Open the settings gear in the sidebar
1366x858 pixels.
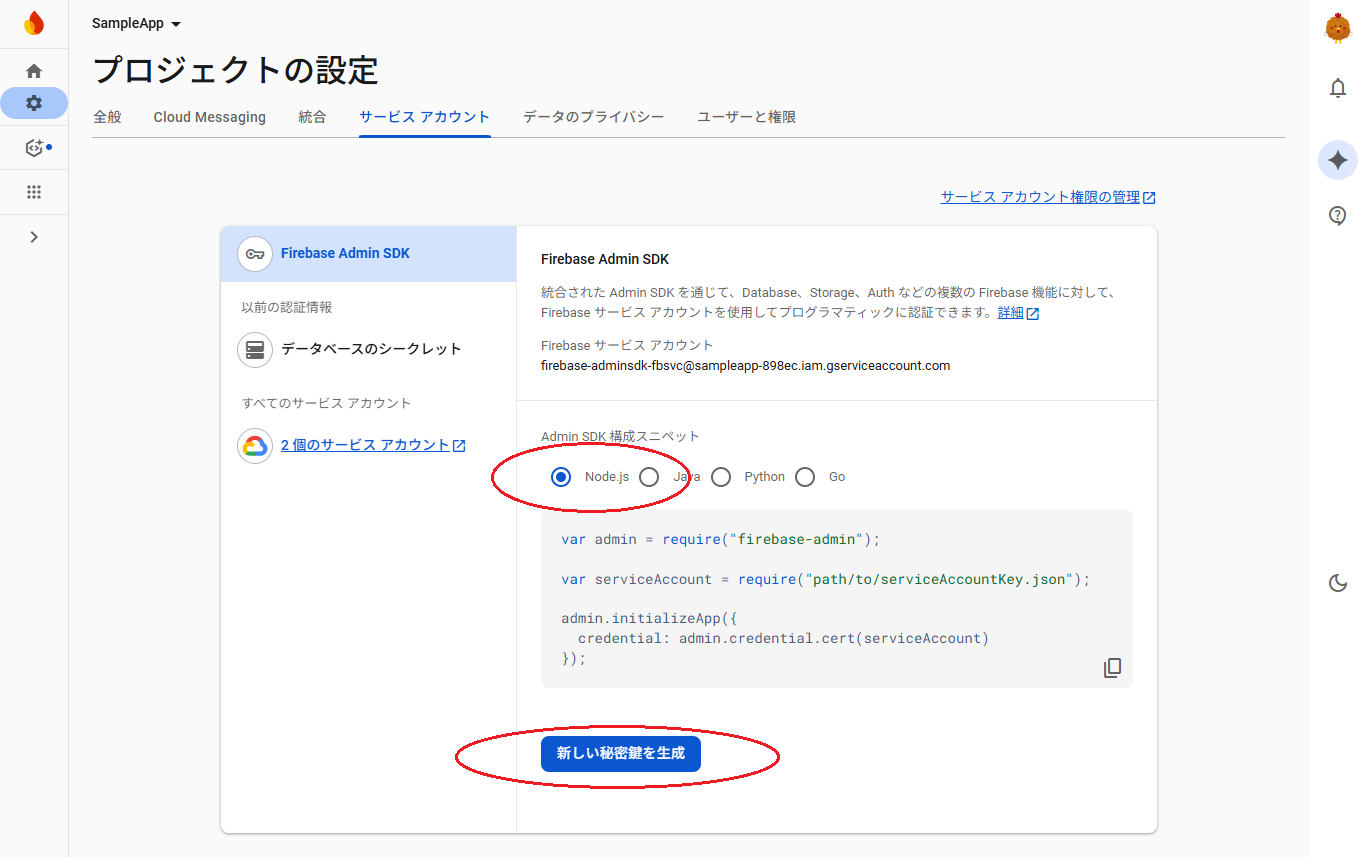tap(34, 103)
